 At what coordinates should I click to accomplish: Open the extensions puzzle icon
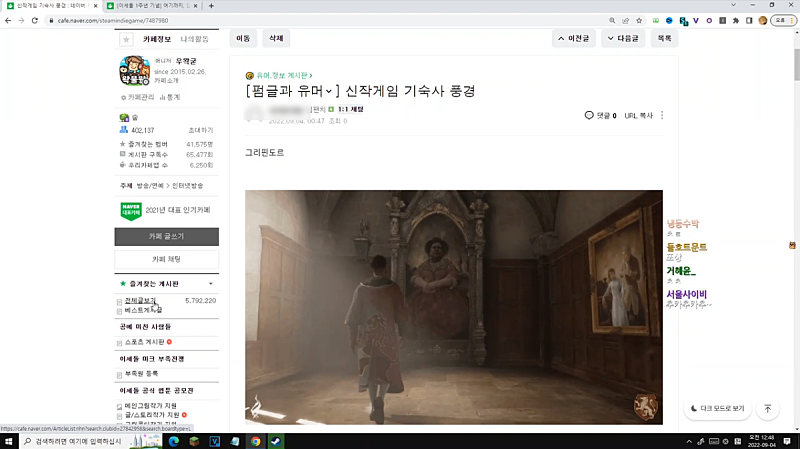tap(736, 20)
